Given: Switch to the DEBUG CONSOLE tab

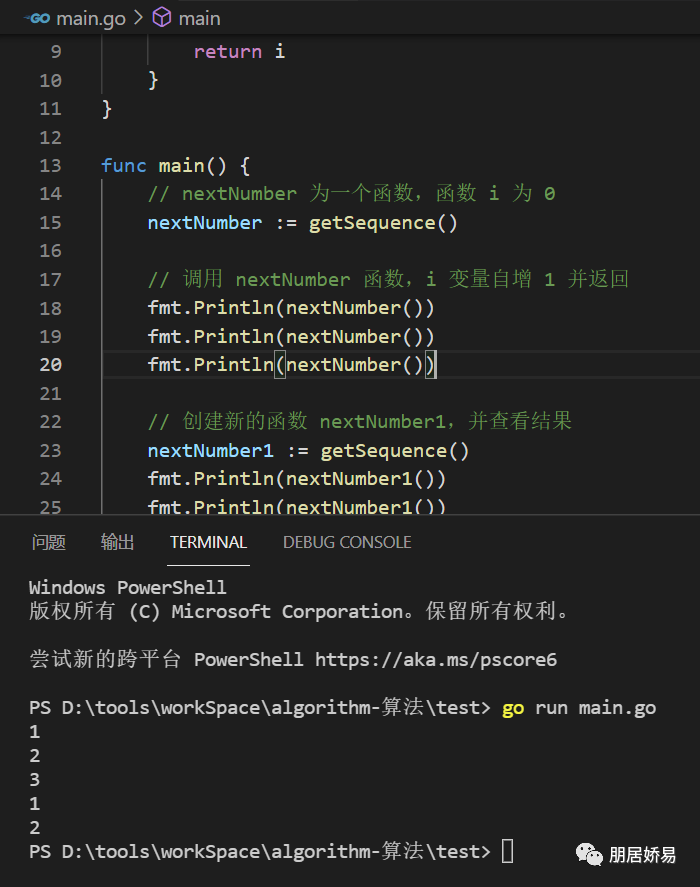Looking at the screenshot, I should point(347,542).
